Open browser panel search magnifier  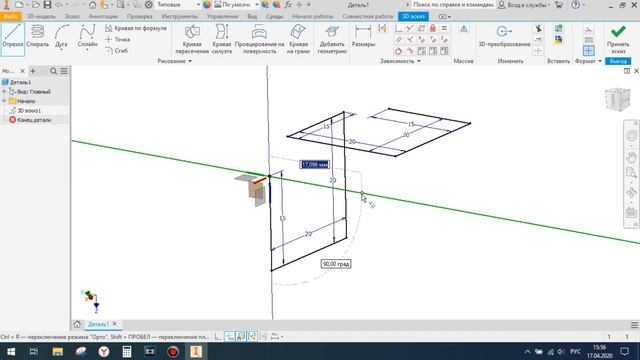coord(53,71)
